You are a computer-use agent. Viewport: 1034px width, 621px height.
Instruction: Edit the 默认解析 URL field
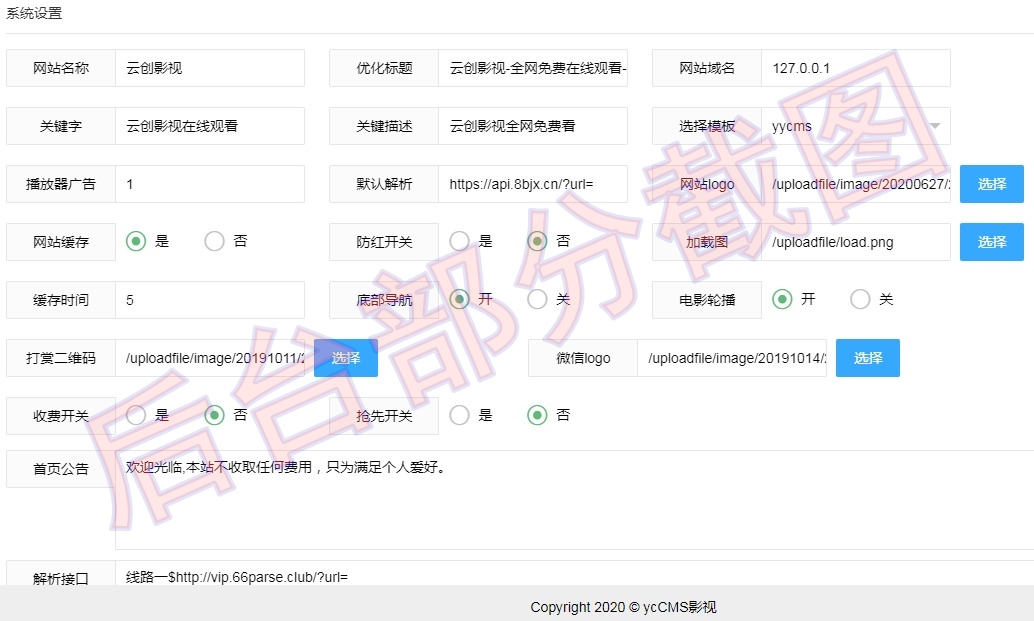click(532, 184)
